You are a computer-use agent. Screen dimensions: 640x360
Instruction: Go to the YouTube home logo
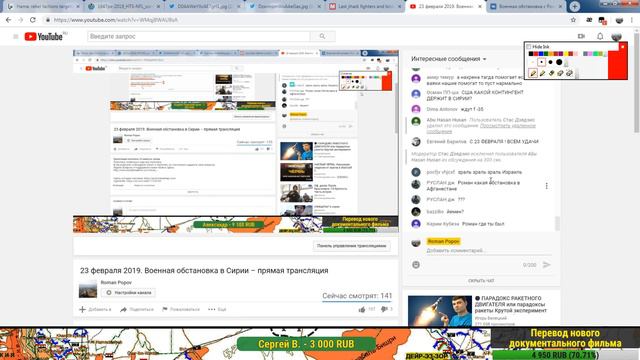coord(44,36)
